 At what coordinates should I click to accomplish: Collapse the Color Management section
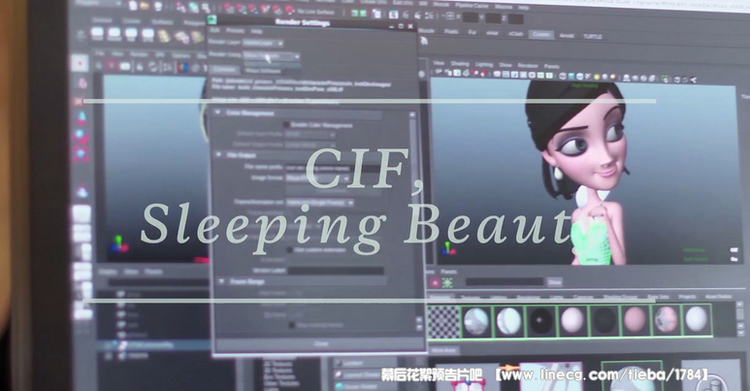coord(218,113)
